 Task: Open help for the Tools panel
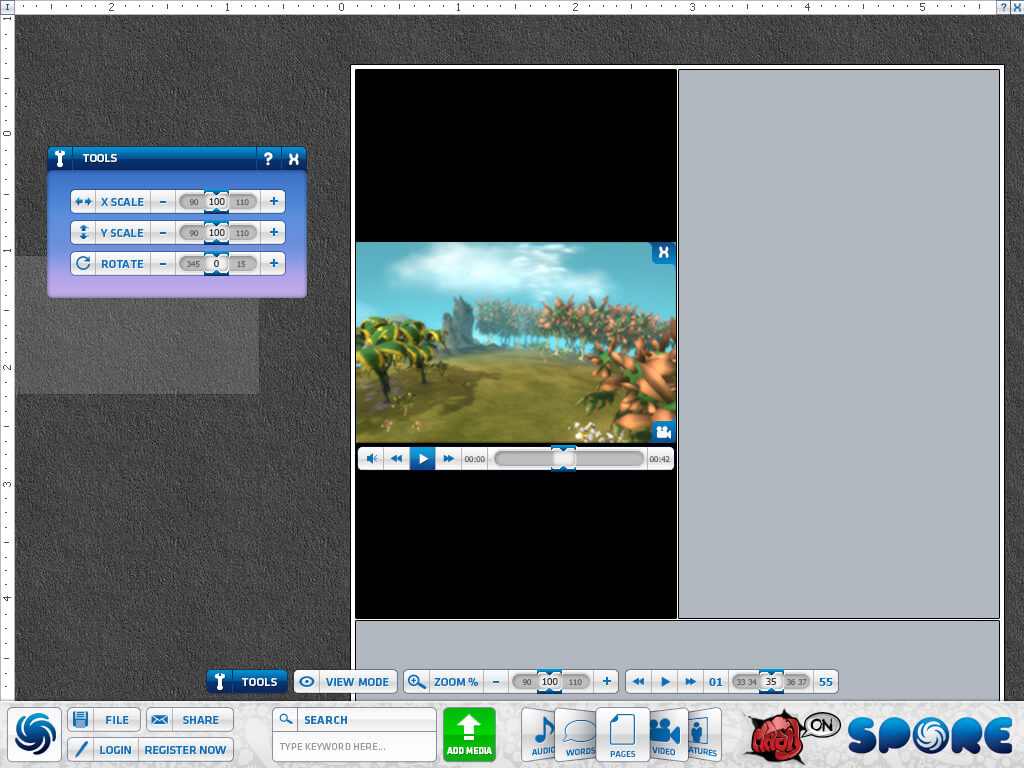point(268,159)
